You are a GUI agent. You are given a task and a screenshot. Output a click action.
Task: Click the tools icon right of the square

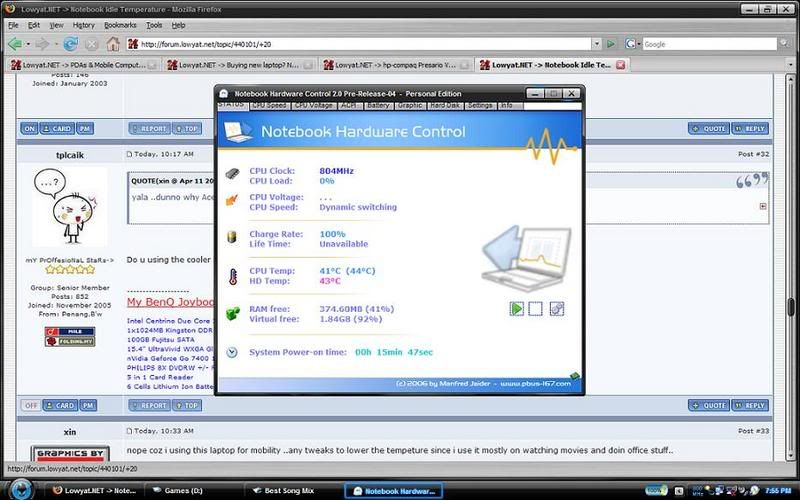click(x=557, y=309)
